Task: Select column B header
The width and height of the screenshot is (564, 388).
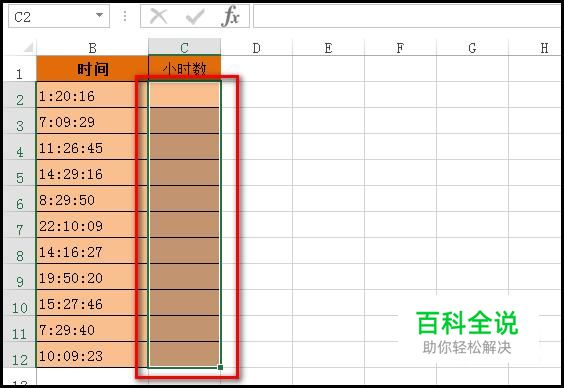Action: (92, 48)
